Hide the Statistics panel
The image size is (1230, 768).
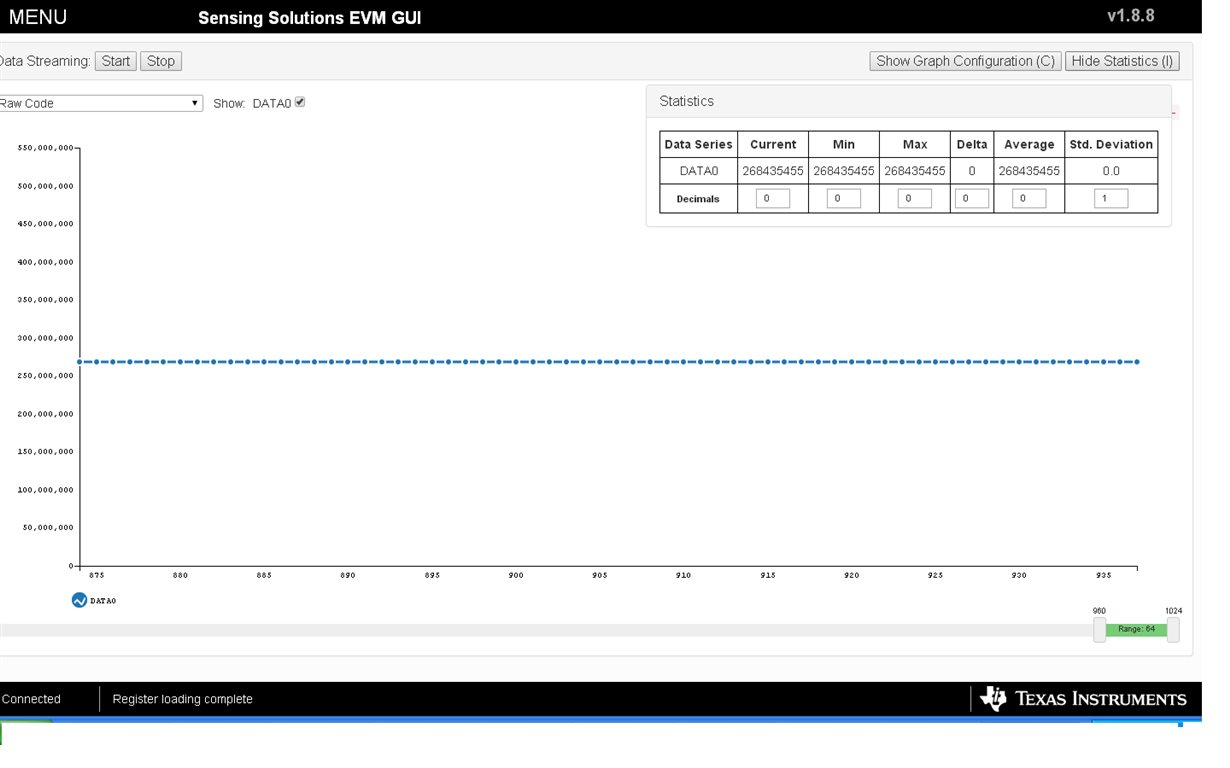(x=1122, y=61)
